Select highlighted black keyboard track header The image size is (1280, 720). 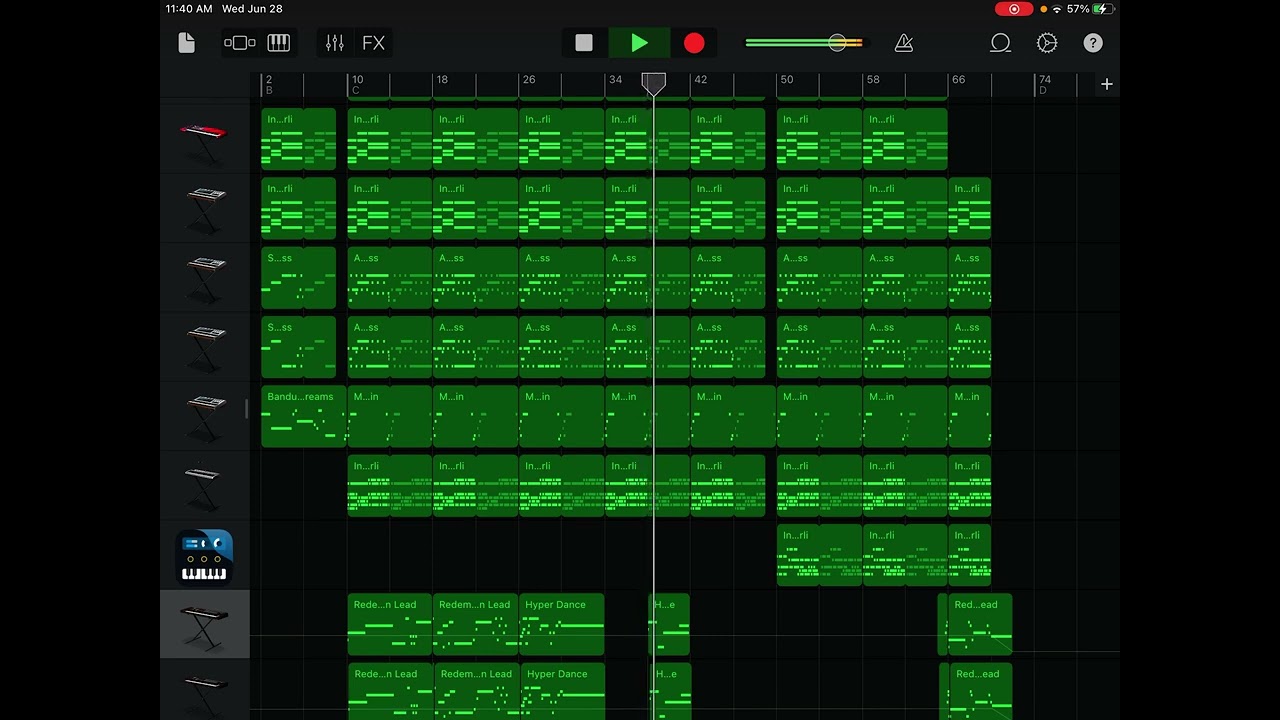point(204,624)
